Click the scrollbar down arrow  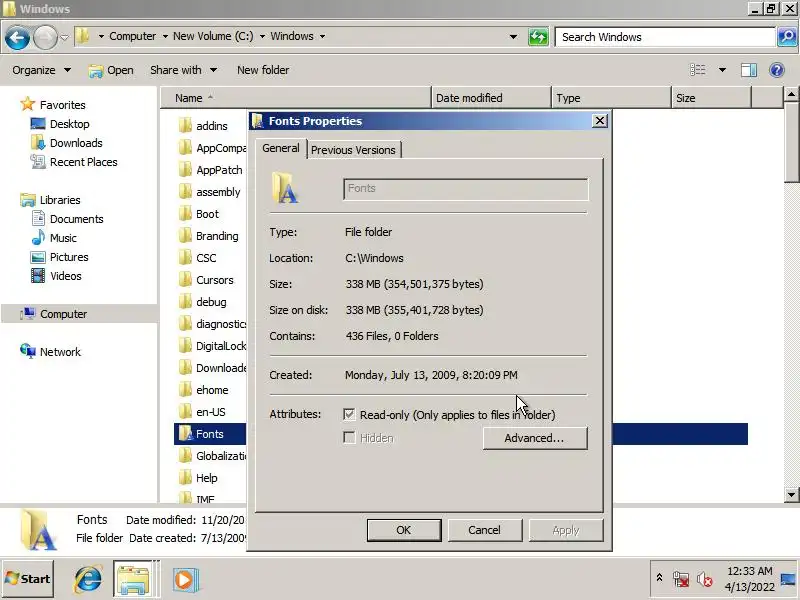pos(791,494)
